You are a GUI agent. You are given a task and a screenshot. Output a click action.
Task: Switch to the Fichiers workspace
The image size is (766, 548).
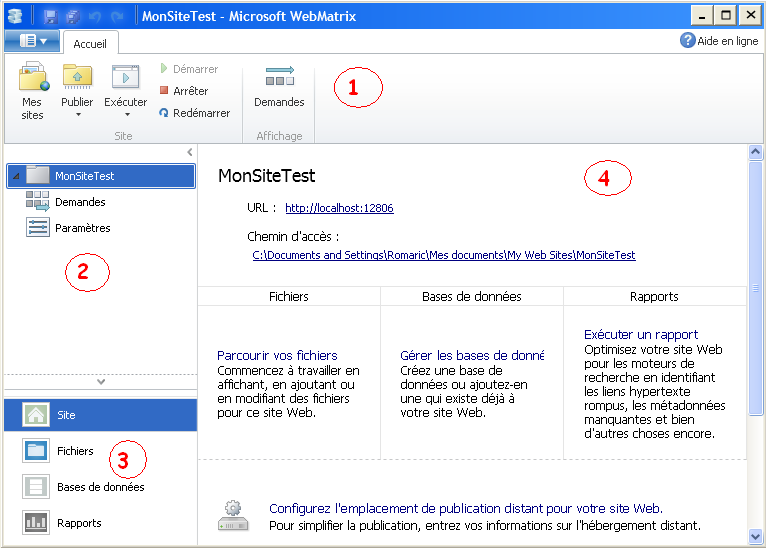pos(37,451)
